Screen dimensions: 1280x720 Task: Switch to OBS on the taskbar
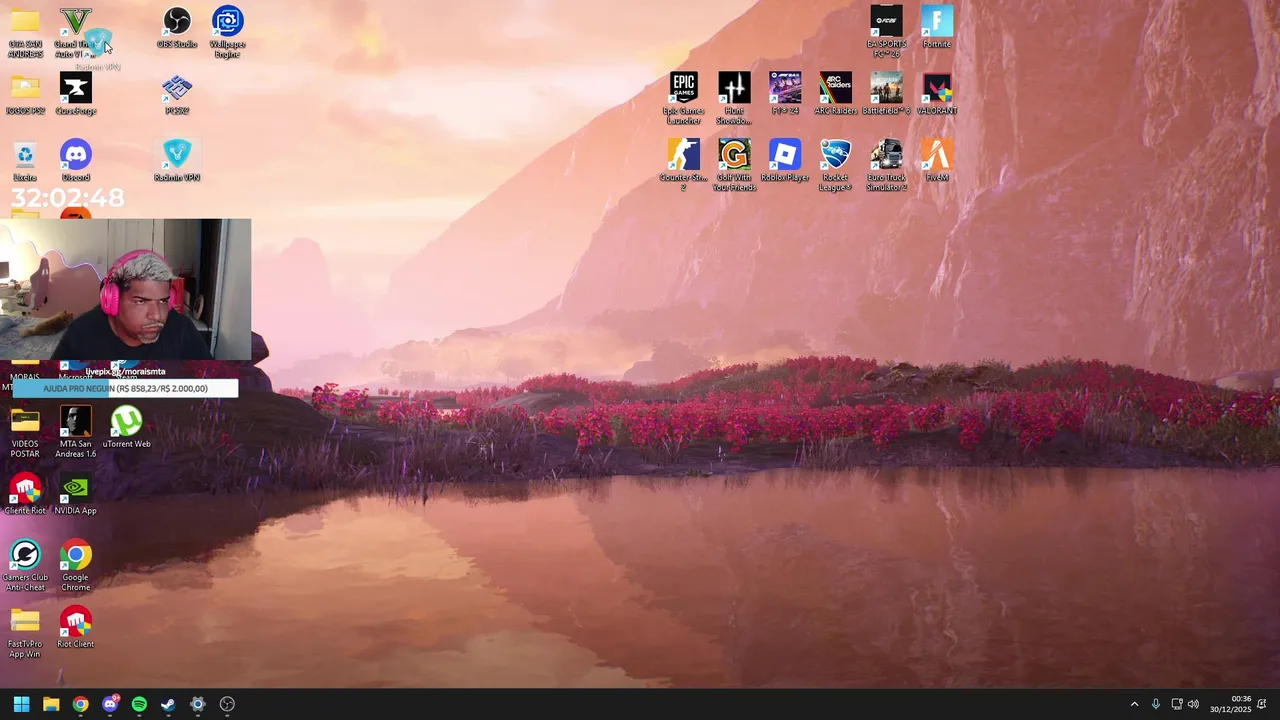click(x=227, y=704)
